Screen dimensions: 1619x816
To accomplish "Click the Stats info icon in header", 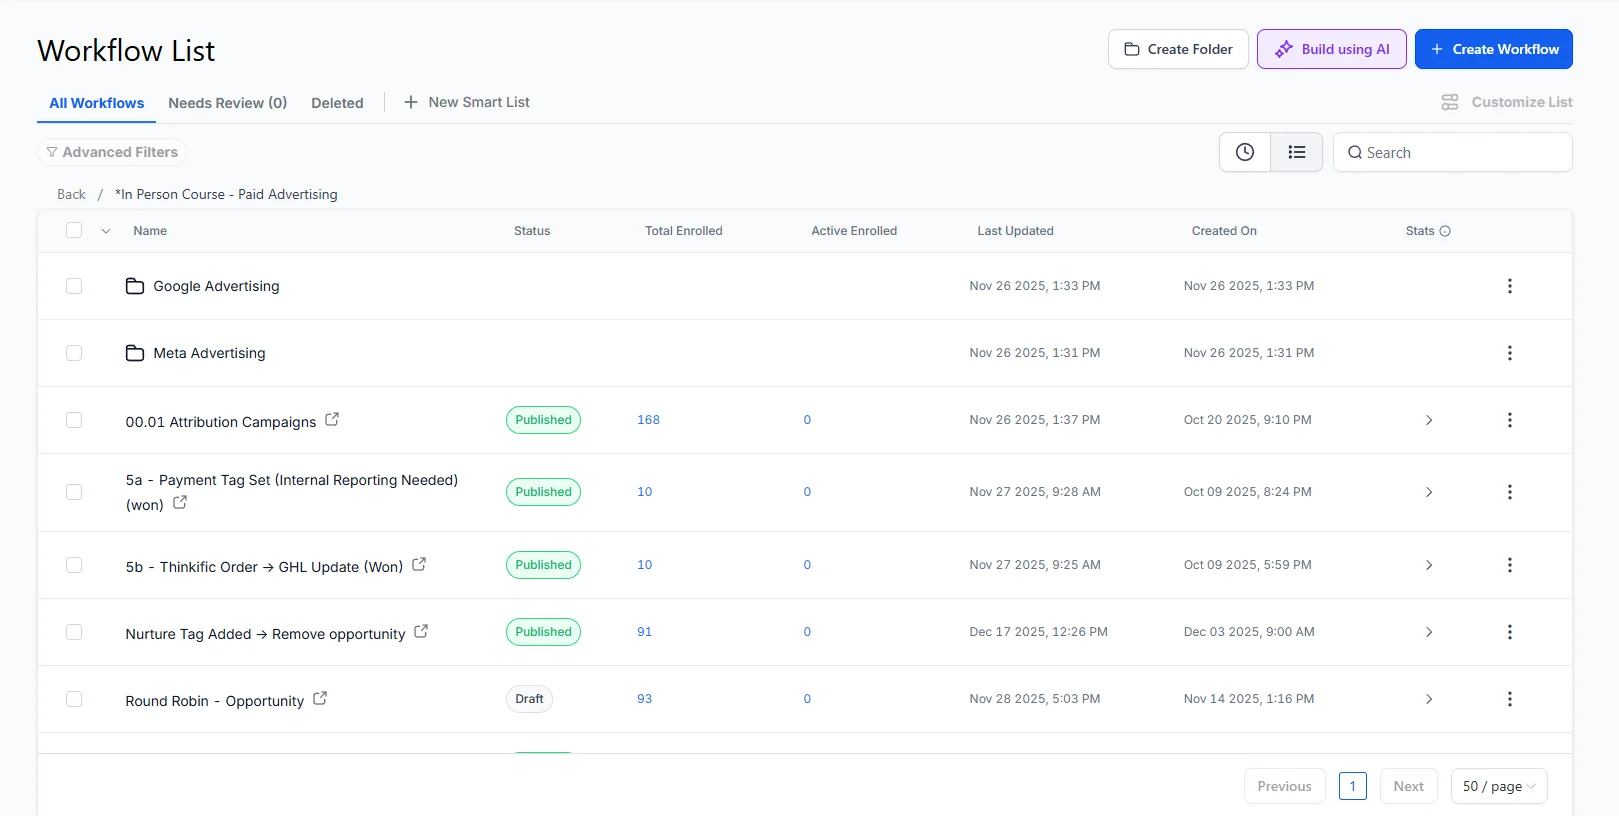I will [1445, 231].
